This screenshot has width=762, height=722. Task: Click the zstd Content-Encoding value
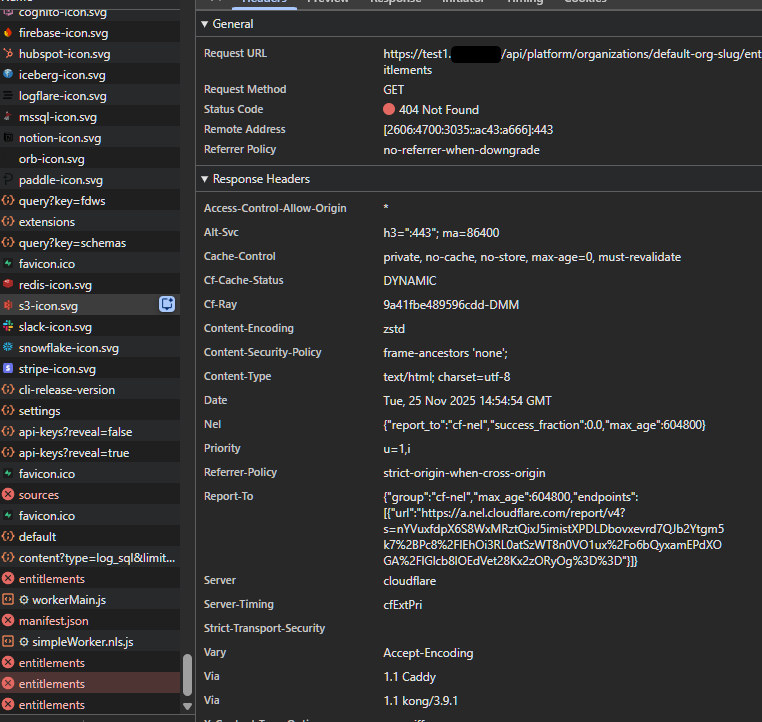(x=394, y=329)
